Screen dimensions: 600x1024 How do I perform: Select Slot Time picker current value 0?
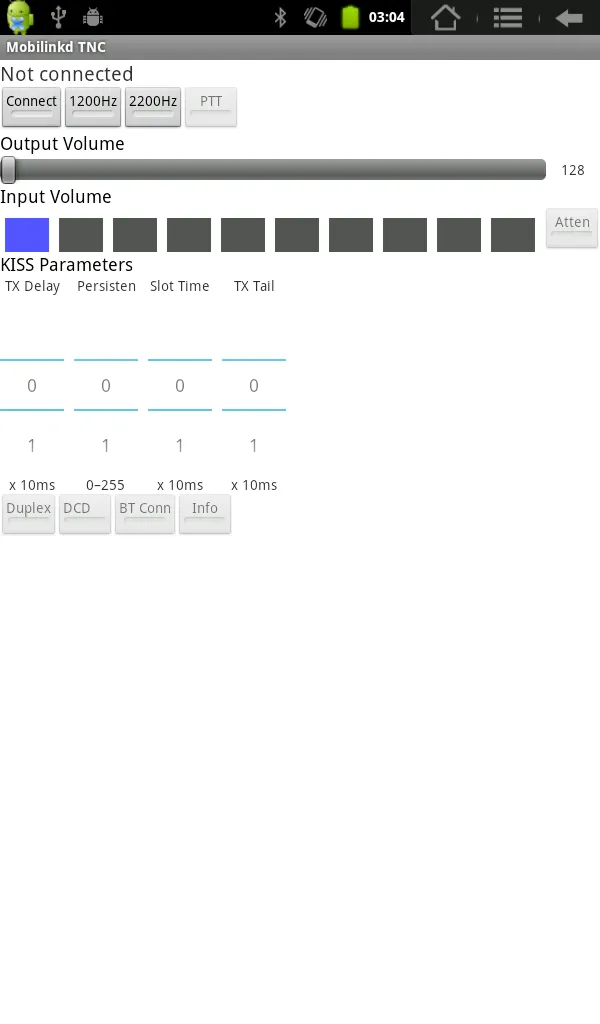click(180, 385)
